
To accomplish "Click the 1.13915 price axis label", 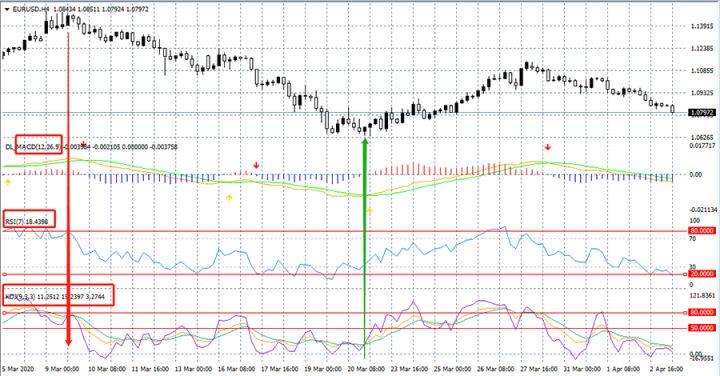I will coord(702,27).
